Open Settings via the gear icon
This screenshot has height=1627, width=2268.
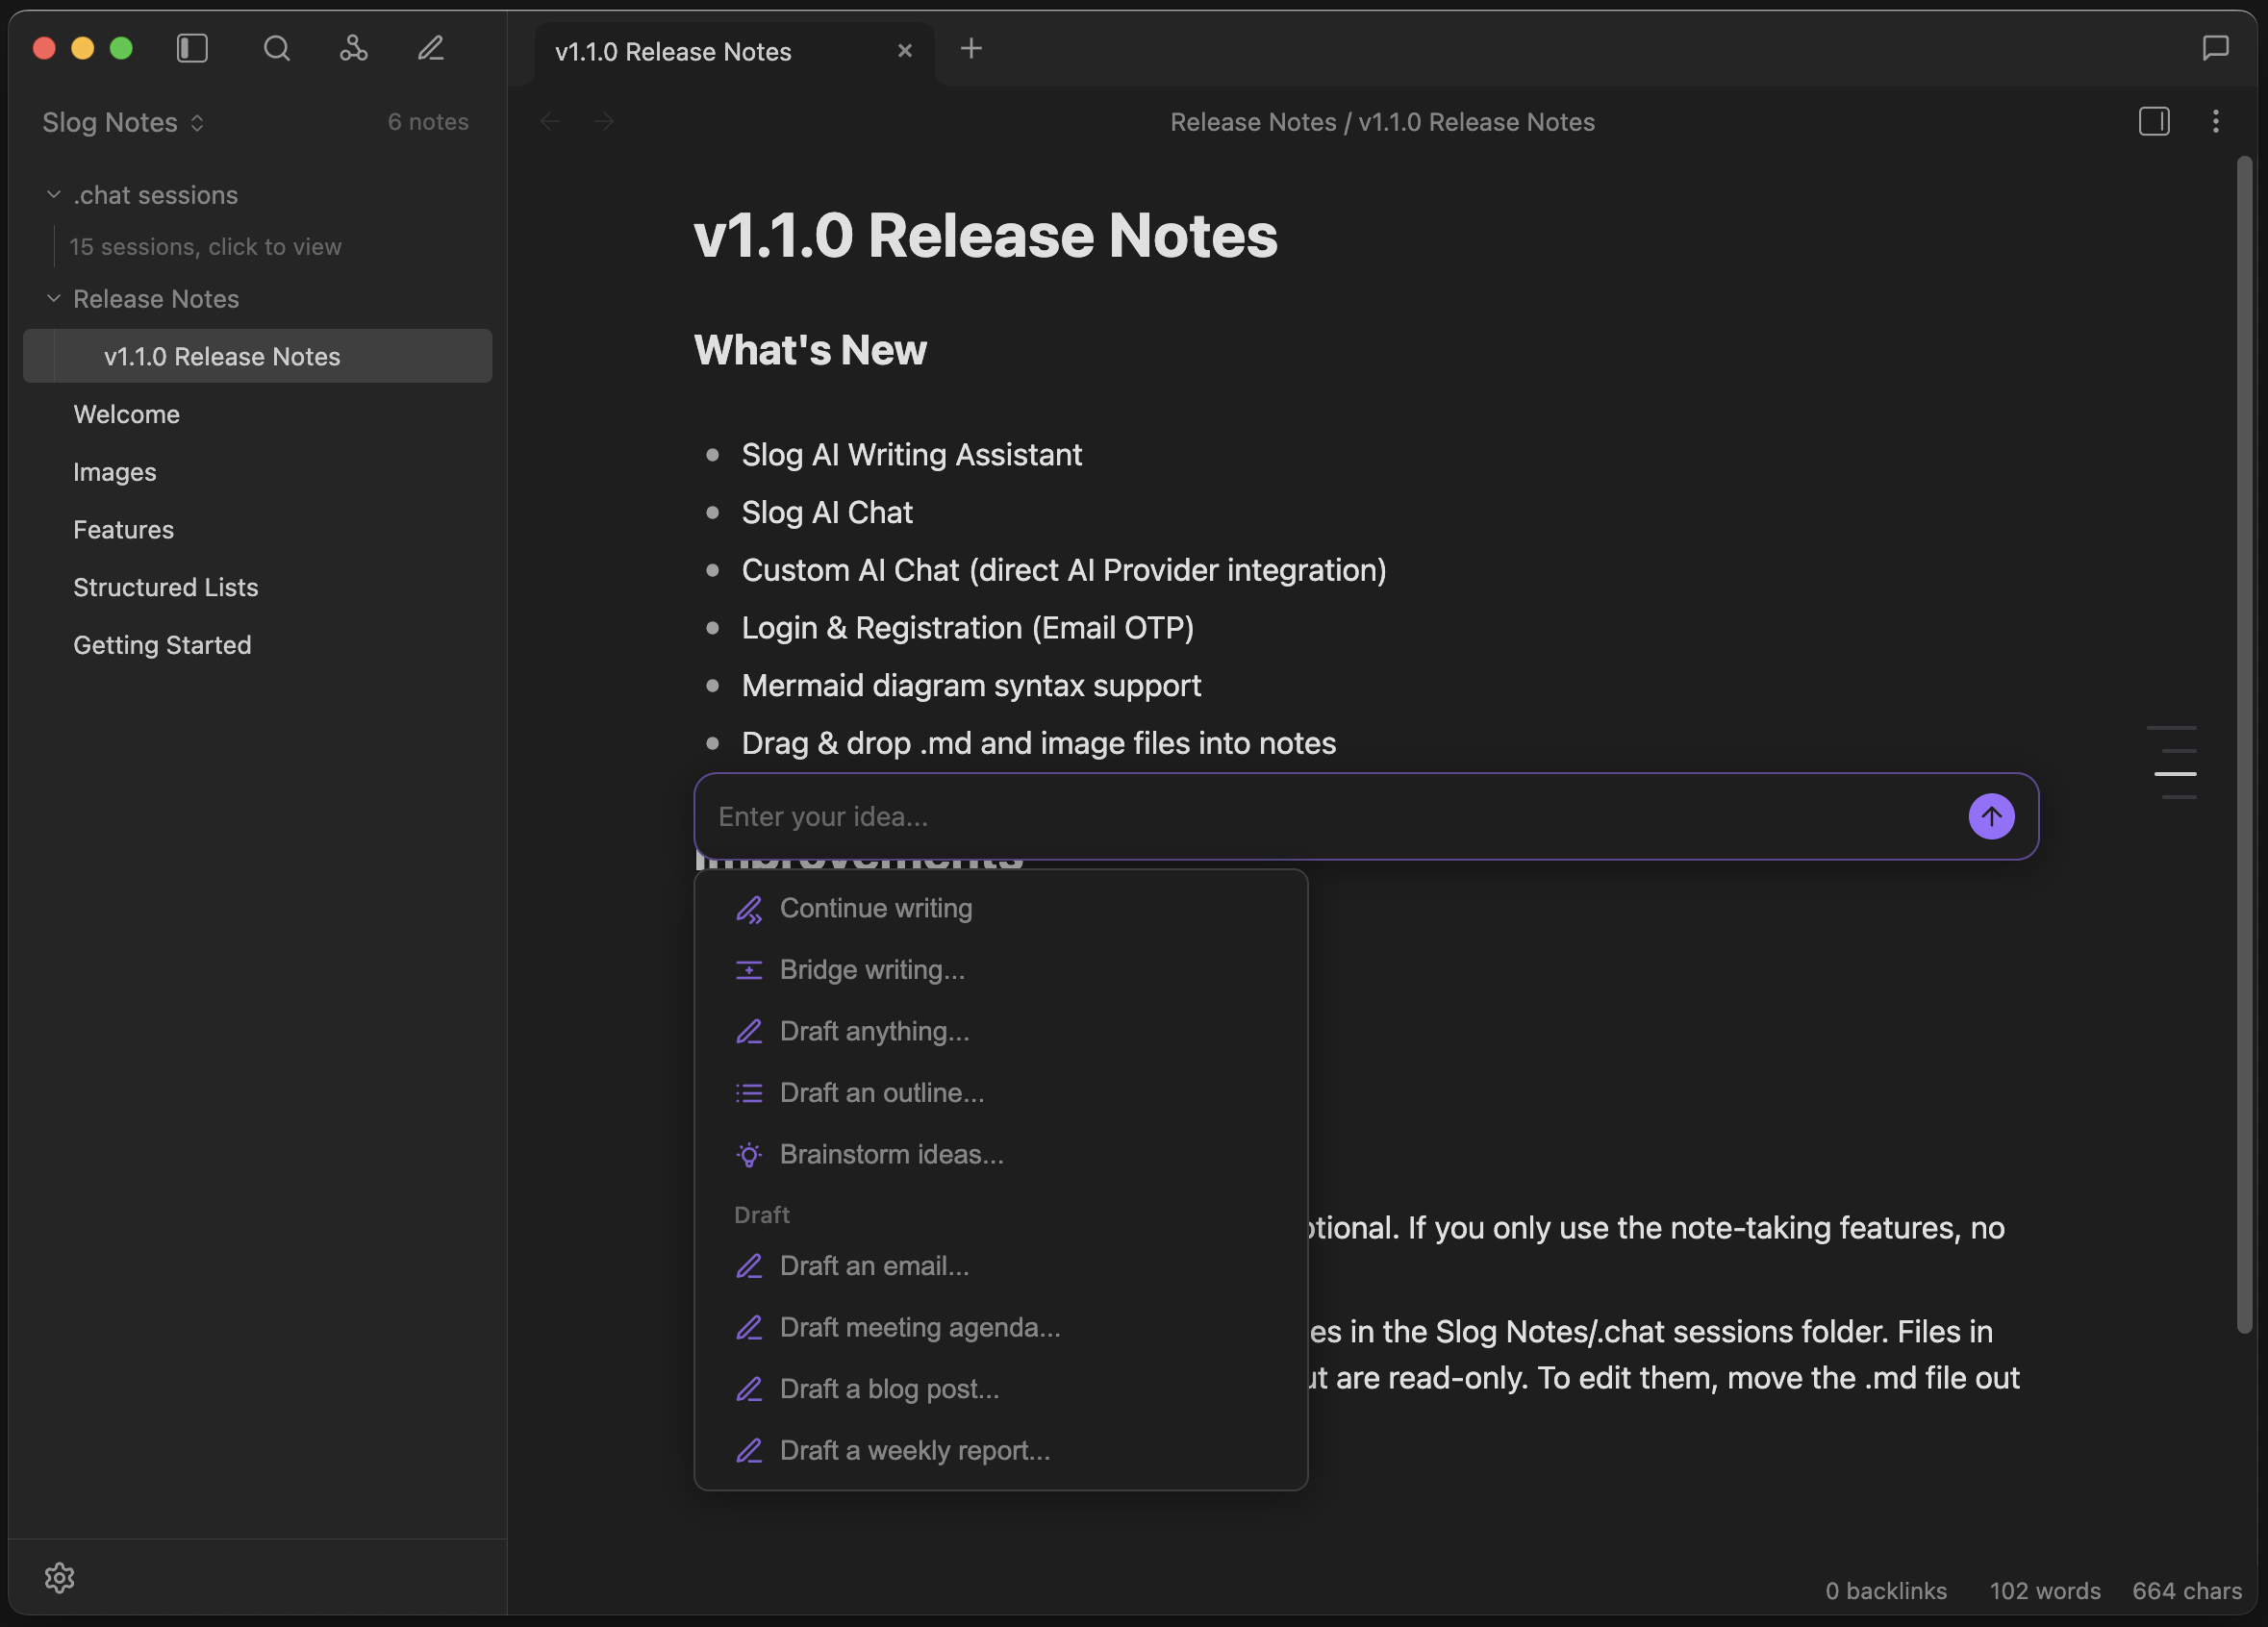point(60,1578)
